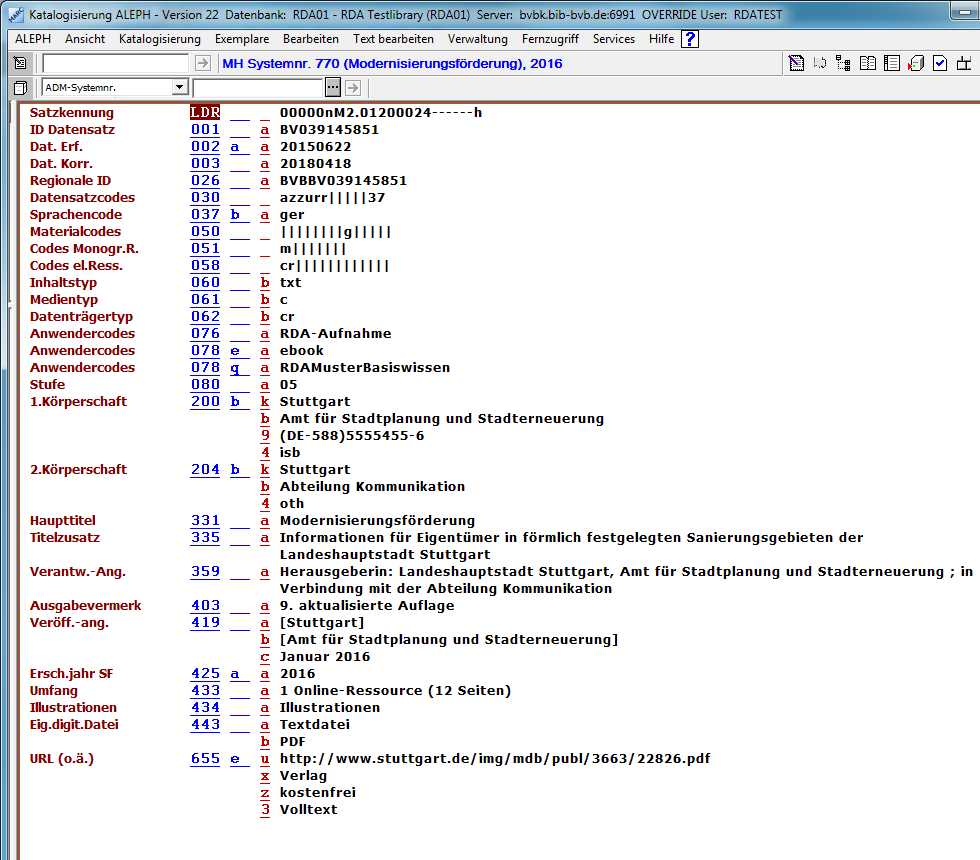This screenshot has width=980, height=860.
Task: Open the tree overview icon in toolbar
Action: click(843, 63)
